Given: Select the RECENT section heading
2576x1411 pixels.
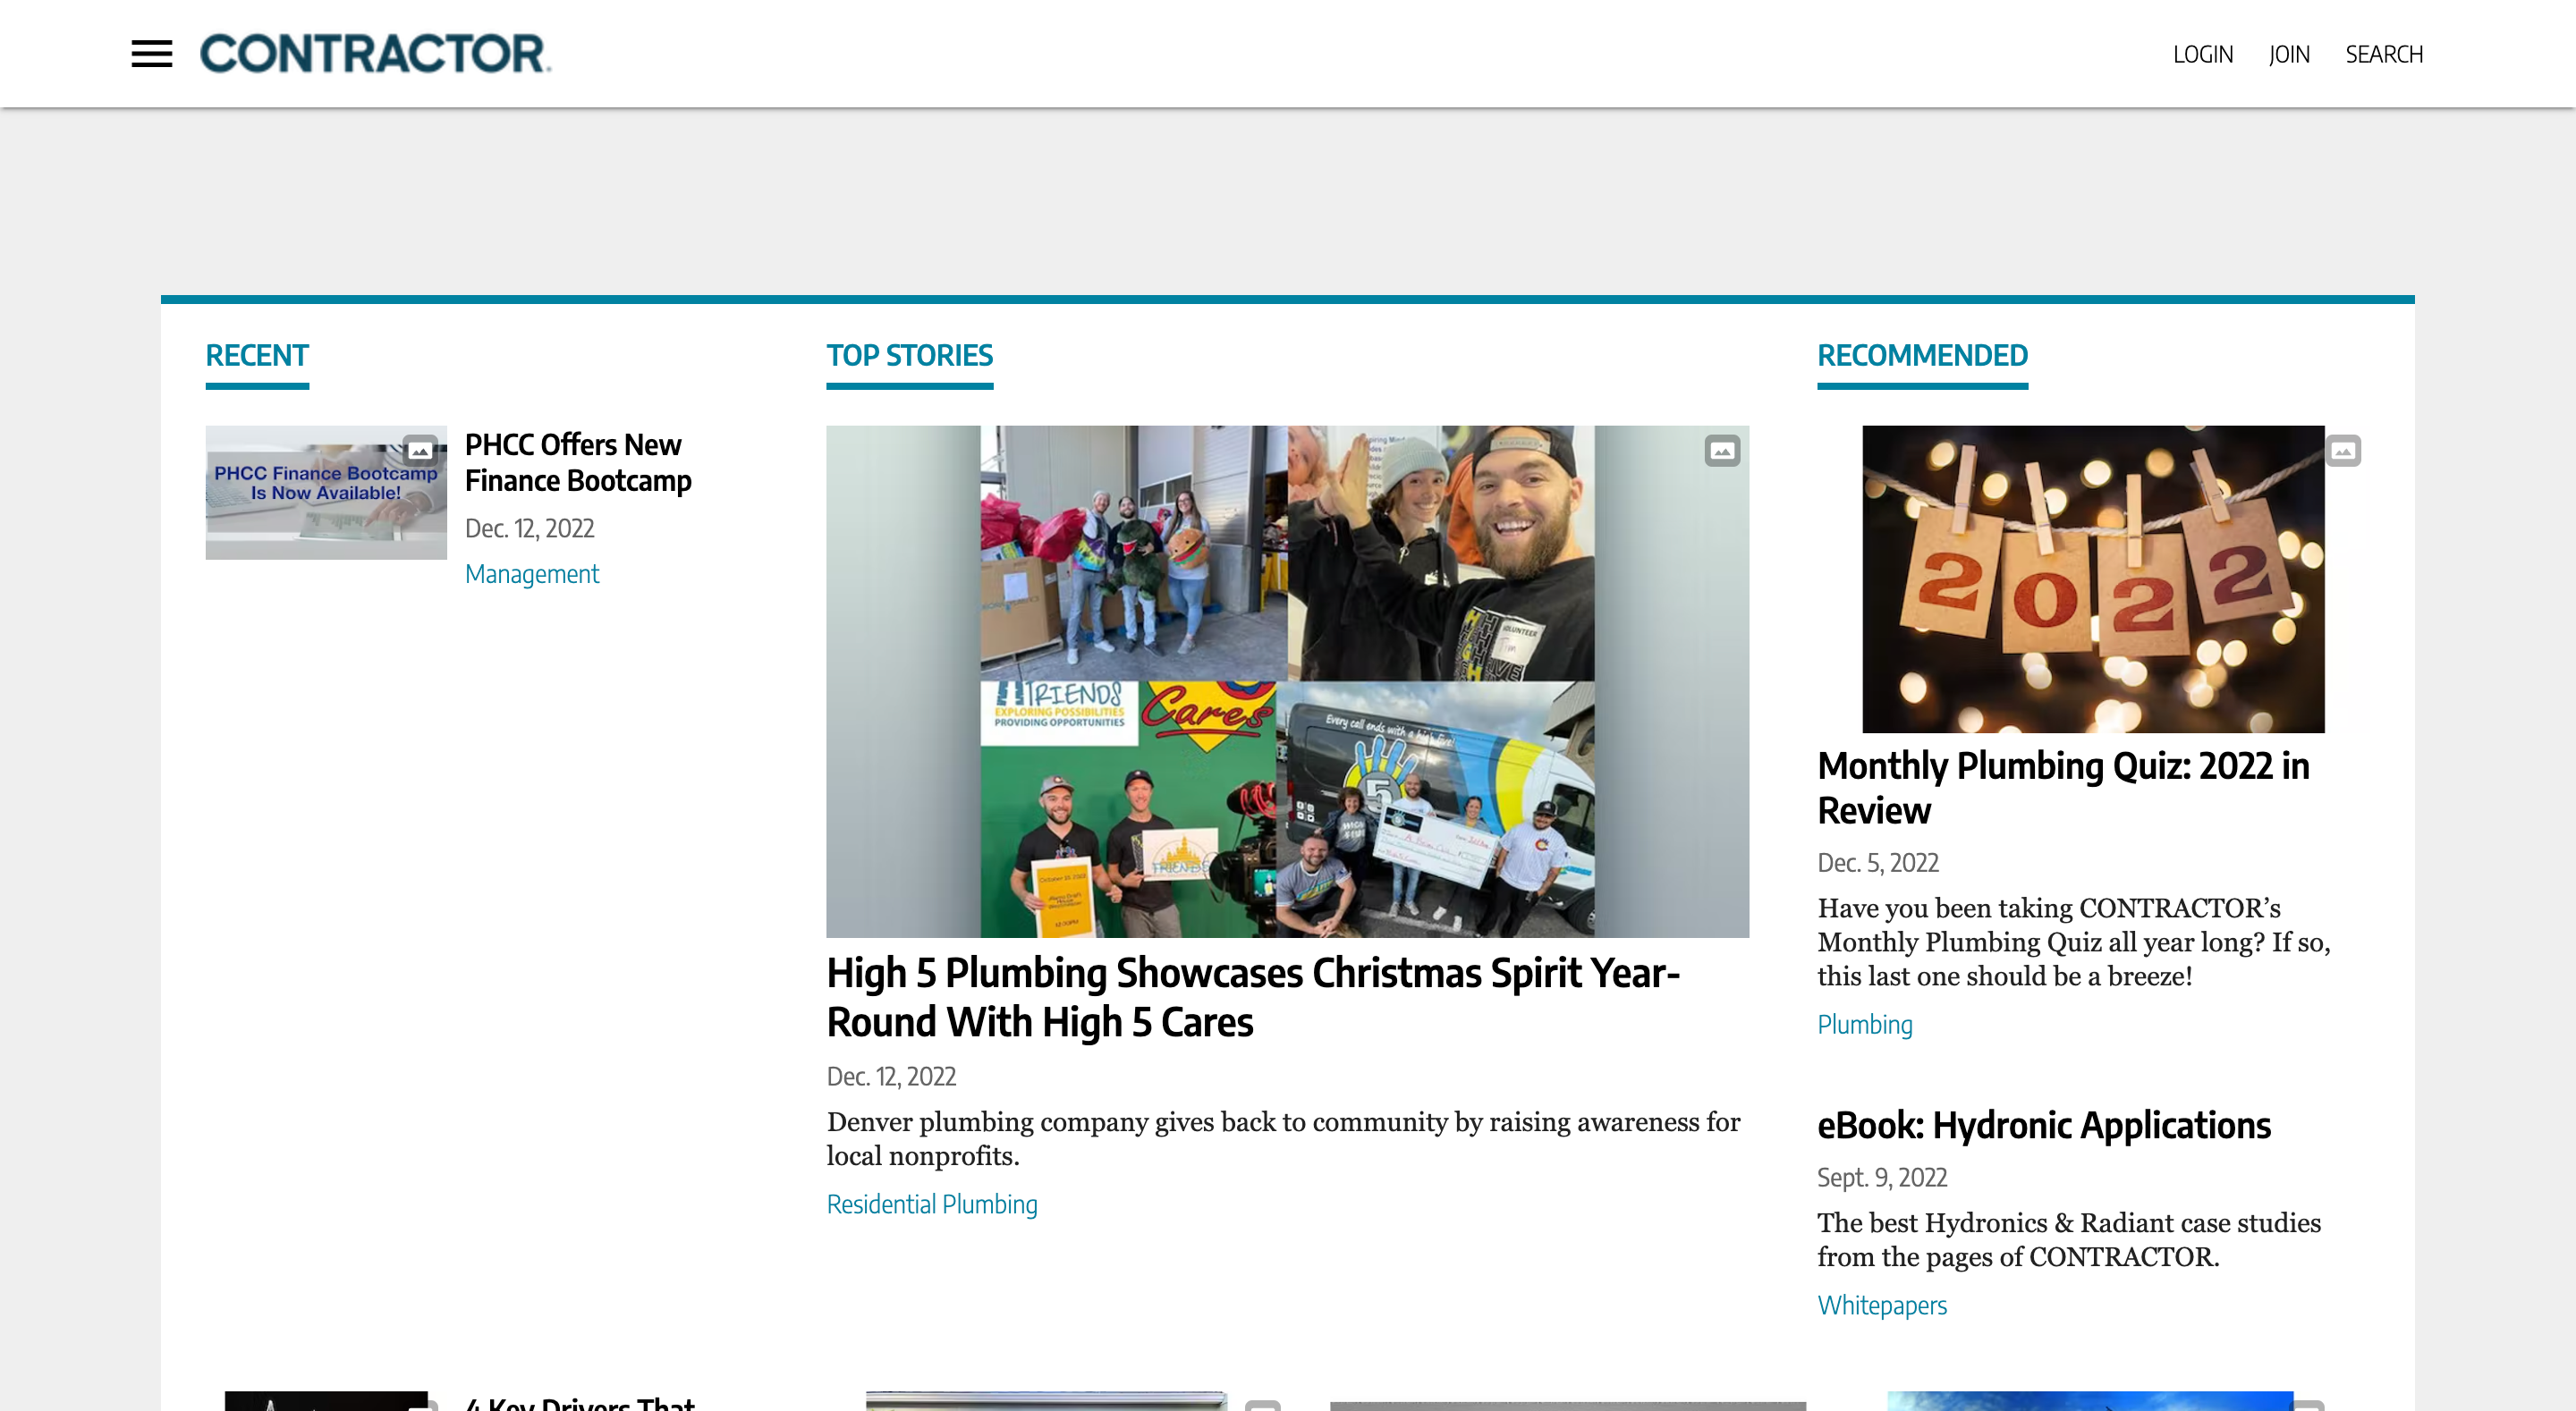Looking at the screenshot, I should tap(257, 356).
